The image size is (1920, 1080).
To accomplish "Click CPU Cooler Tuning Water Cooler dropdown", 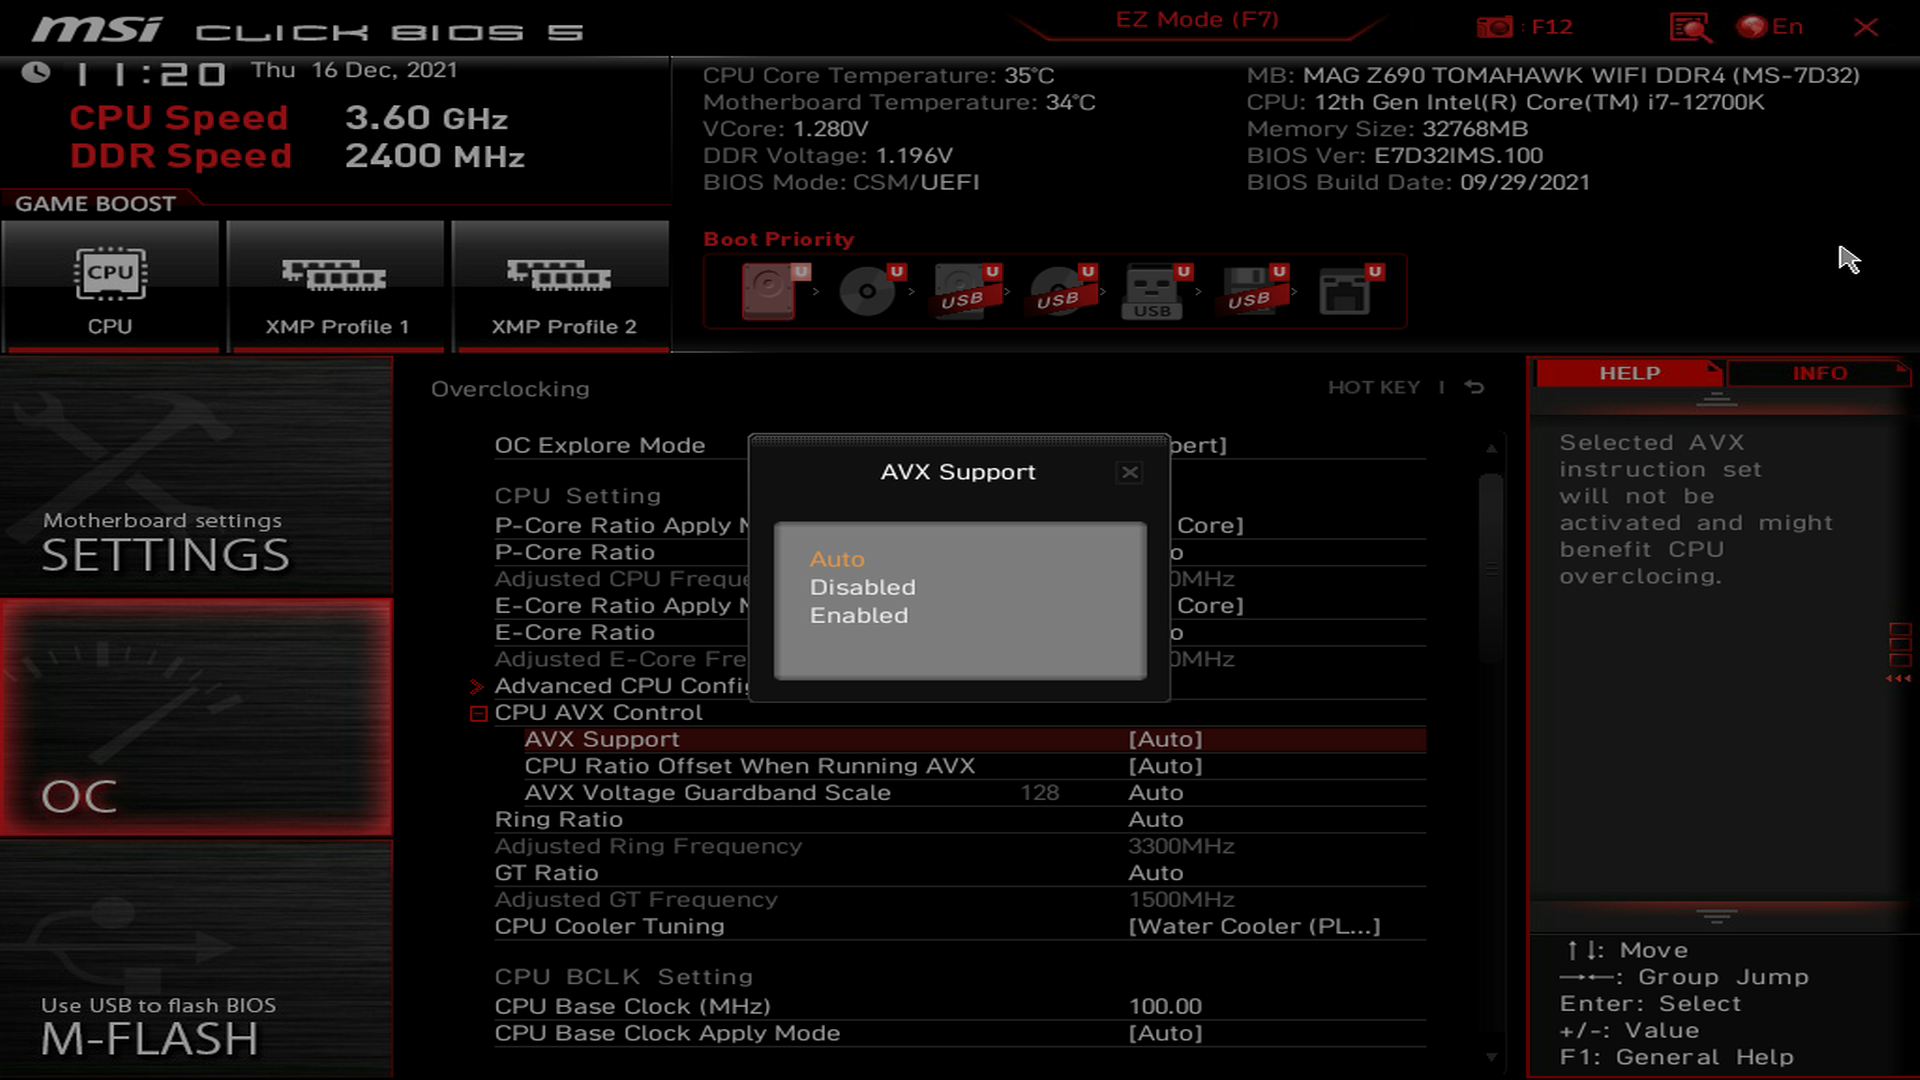I will 1254,926.
